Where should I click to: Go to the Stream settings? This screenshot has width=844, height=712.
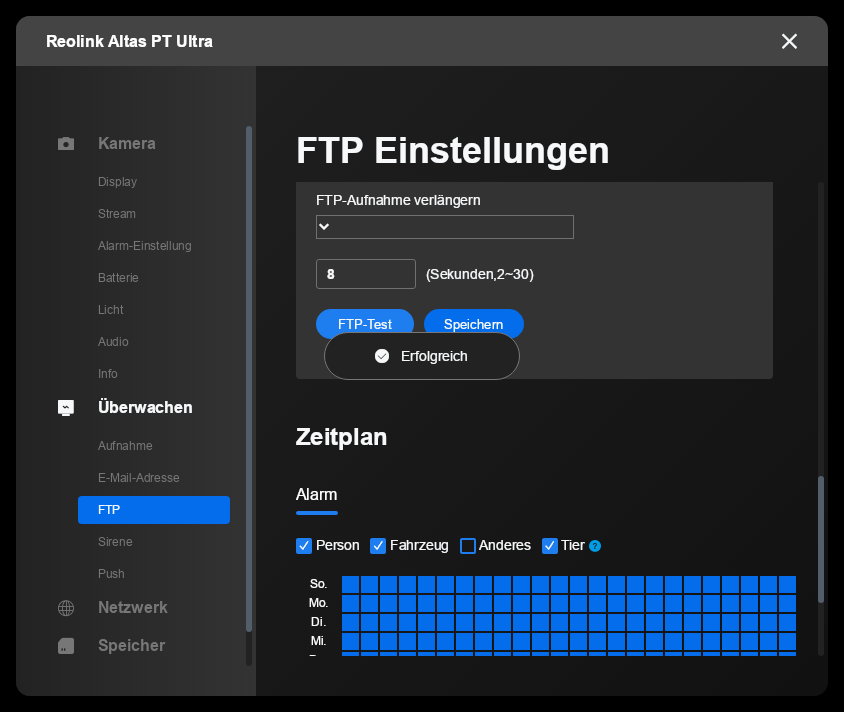[117, 214]
